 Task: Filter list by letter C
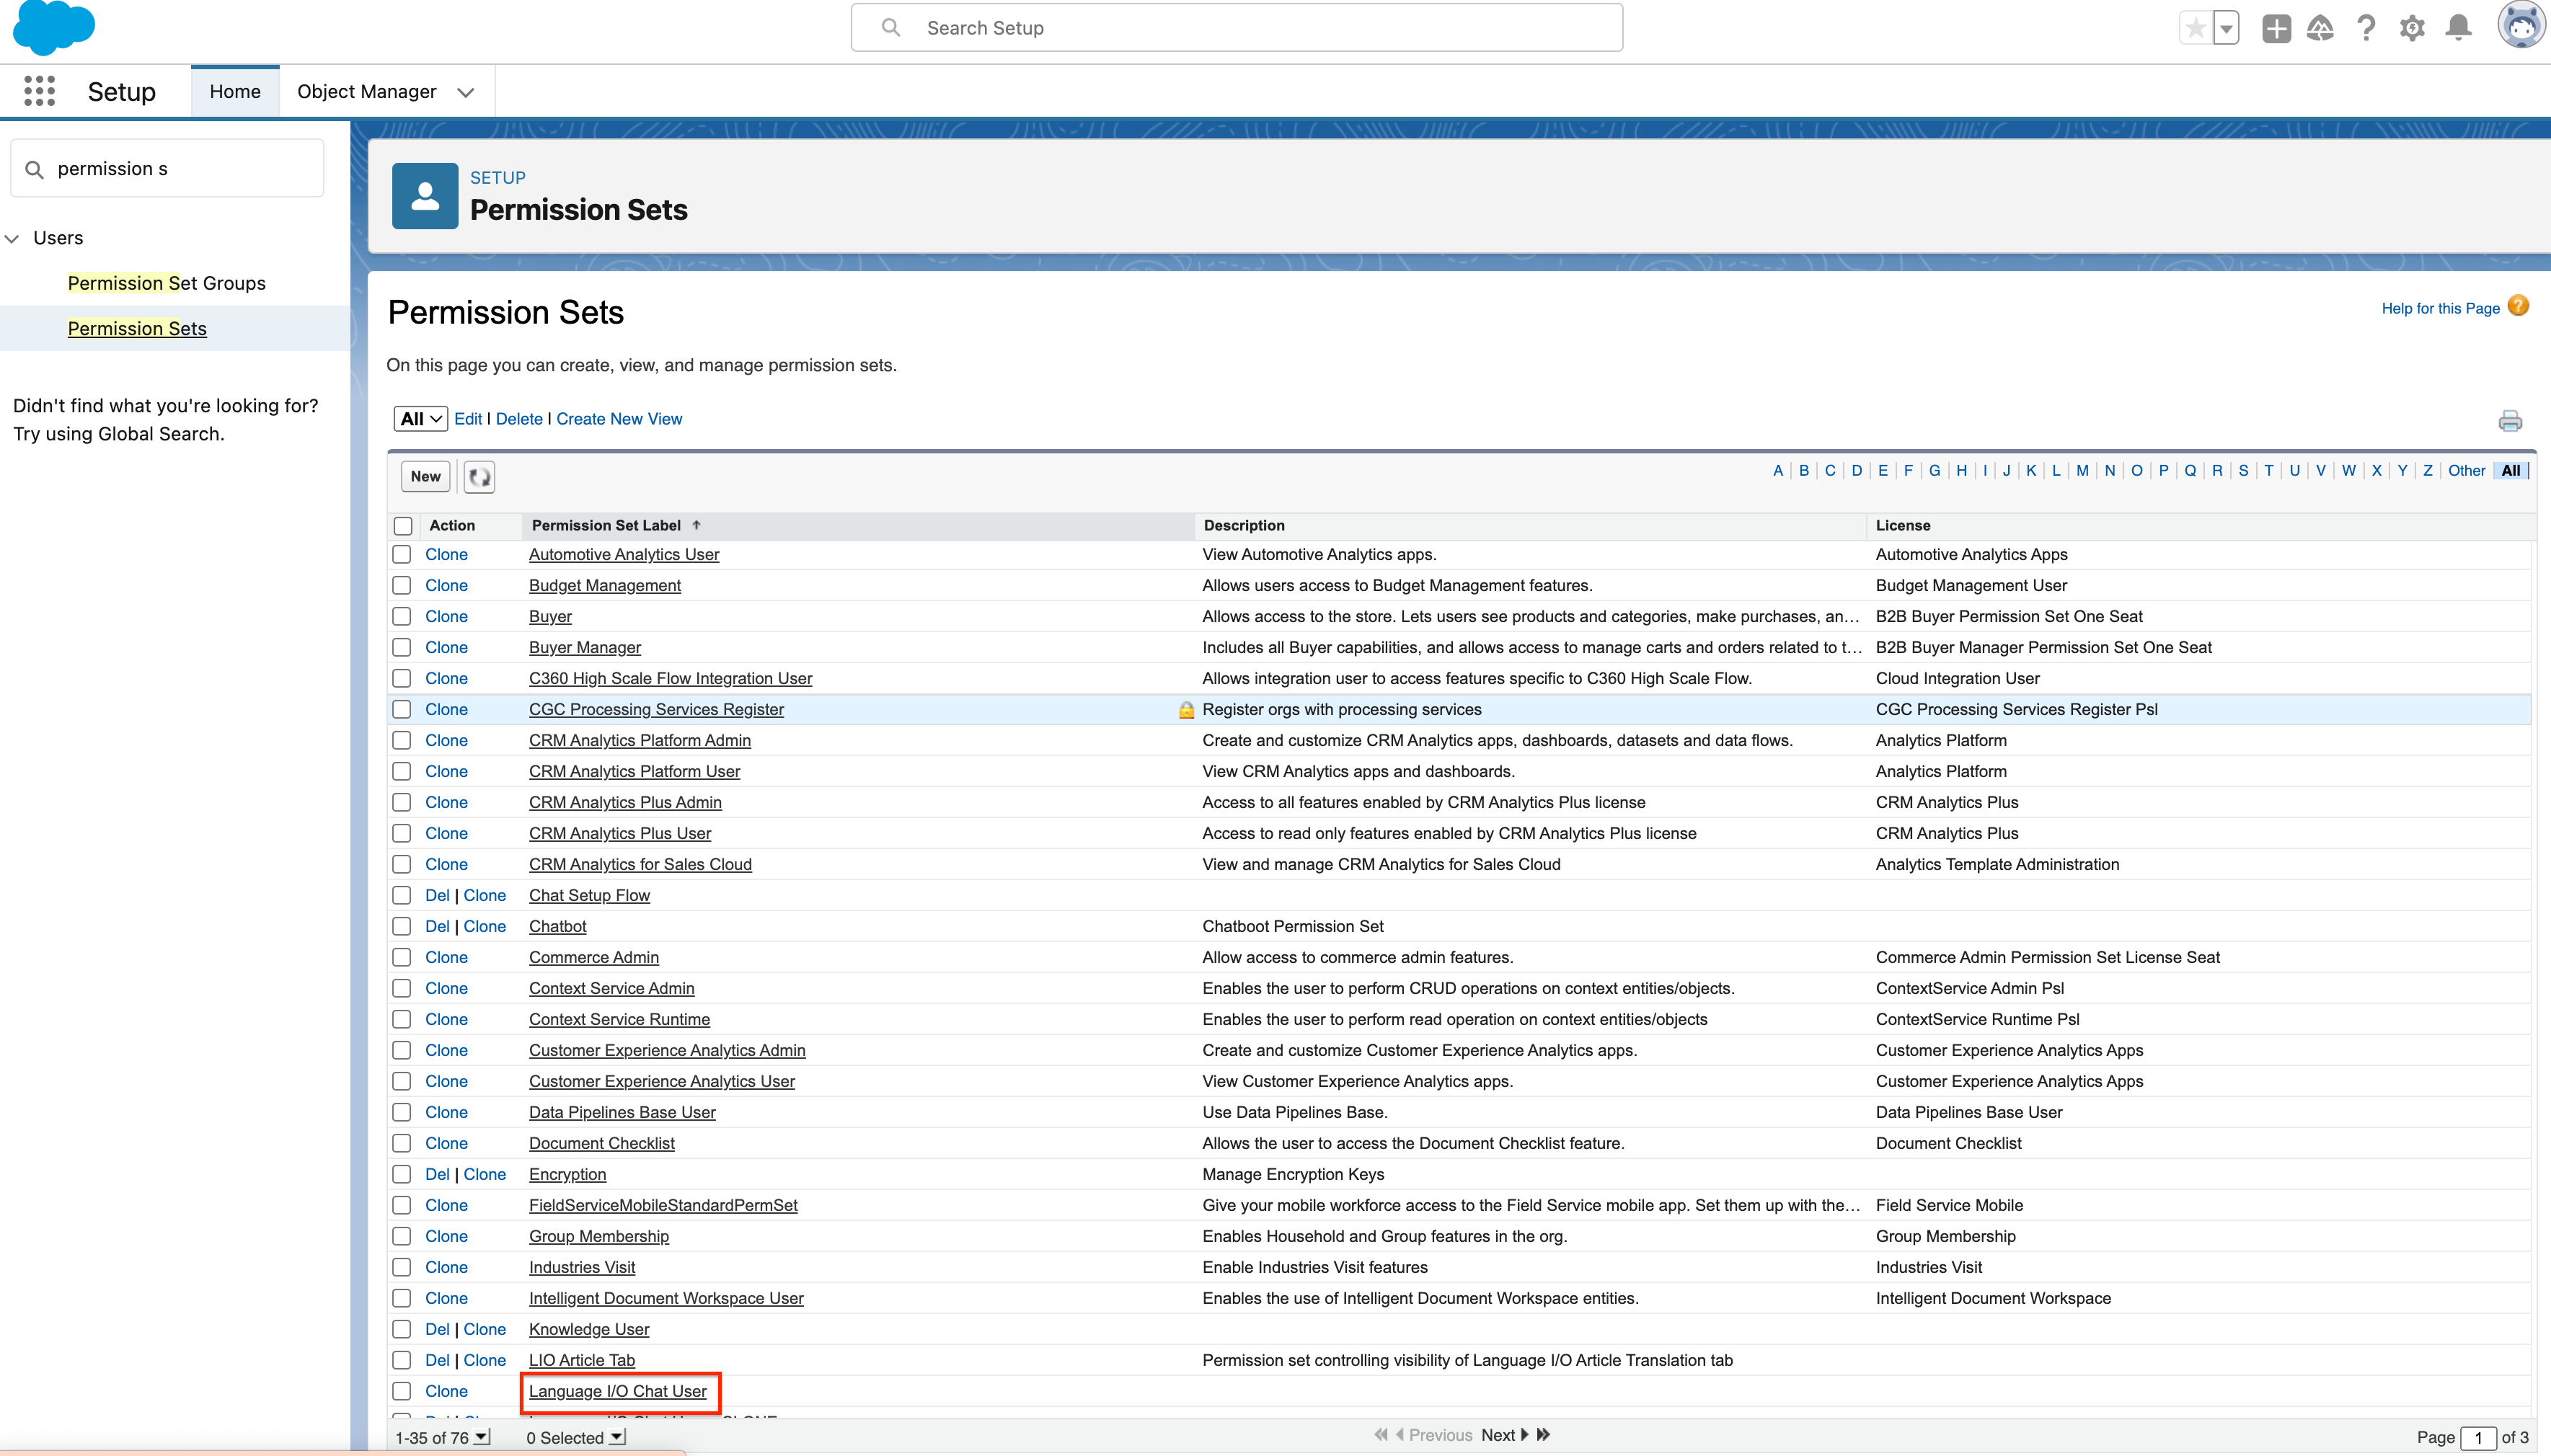point(1830,471)
